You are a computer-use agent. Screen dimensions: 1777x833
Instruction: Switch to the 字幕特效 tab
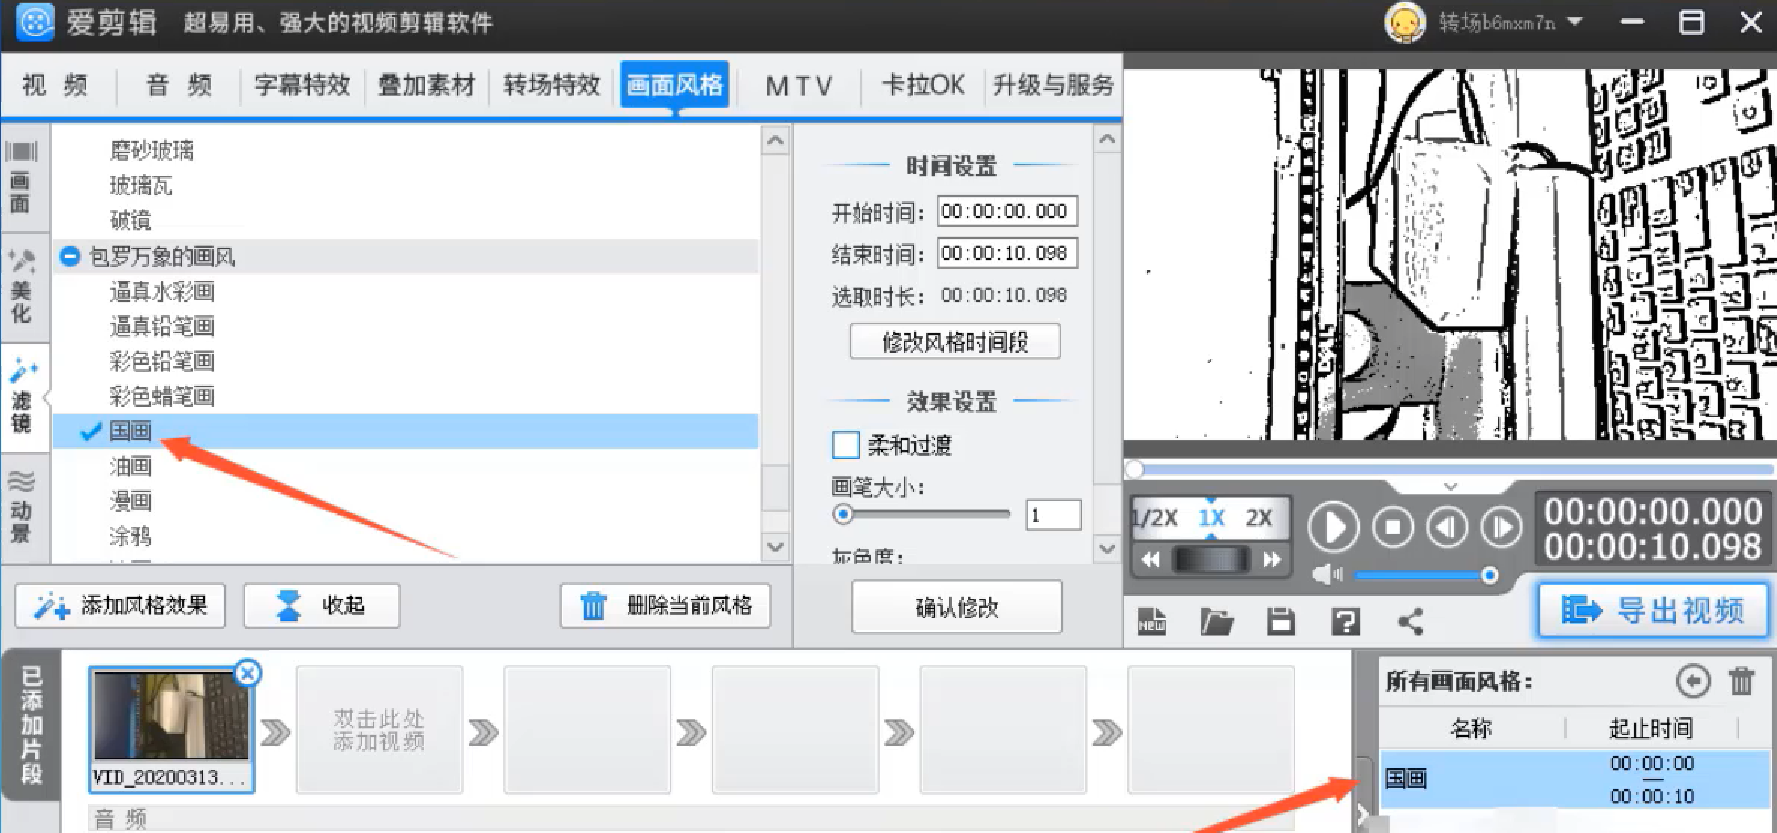point(302,85)
